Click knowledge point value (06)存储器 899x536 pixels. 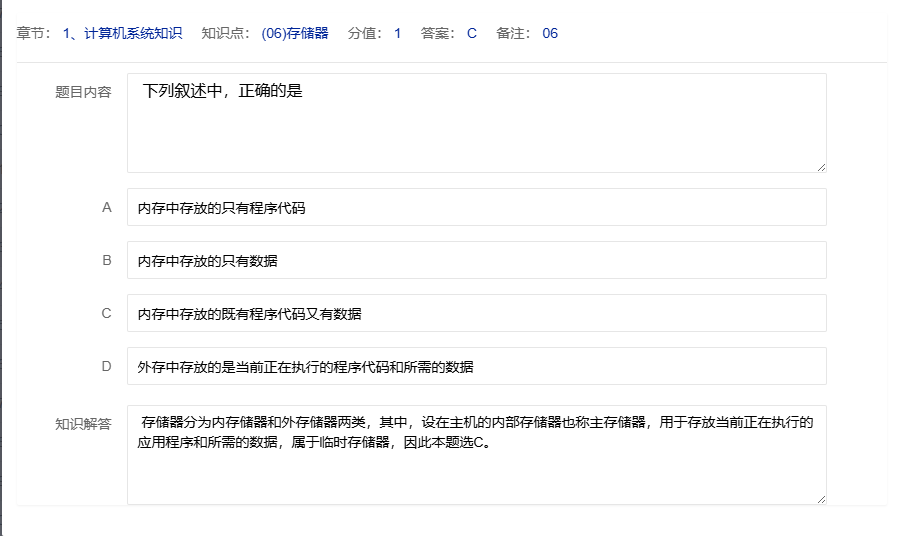(294, 33)
